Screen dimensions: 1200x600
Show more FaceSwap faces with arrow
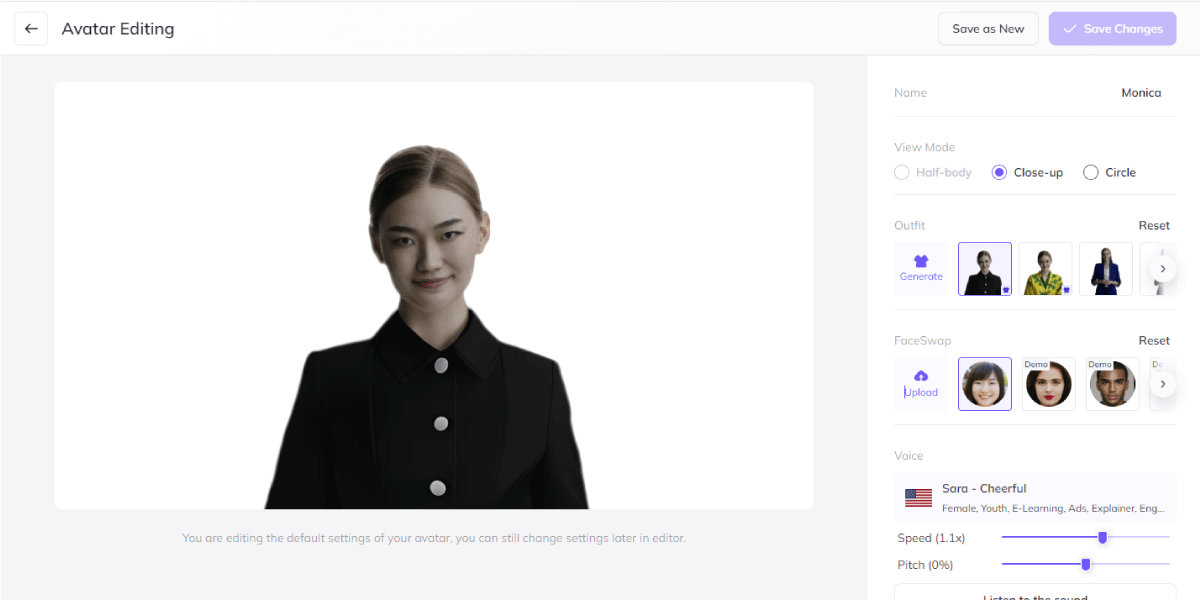point(1162,384)
